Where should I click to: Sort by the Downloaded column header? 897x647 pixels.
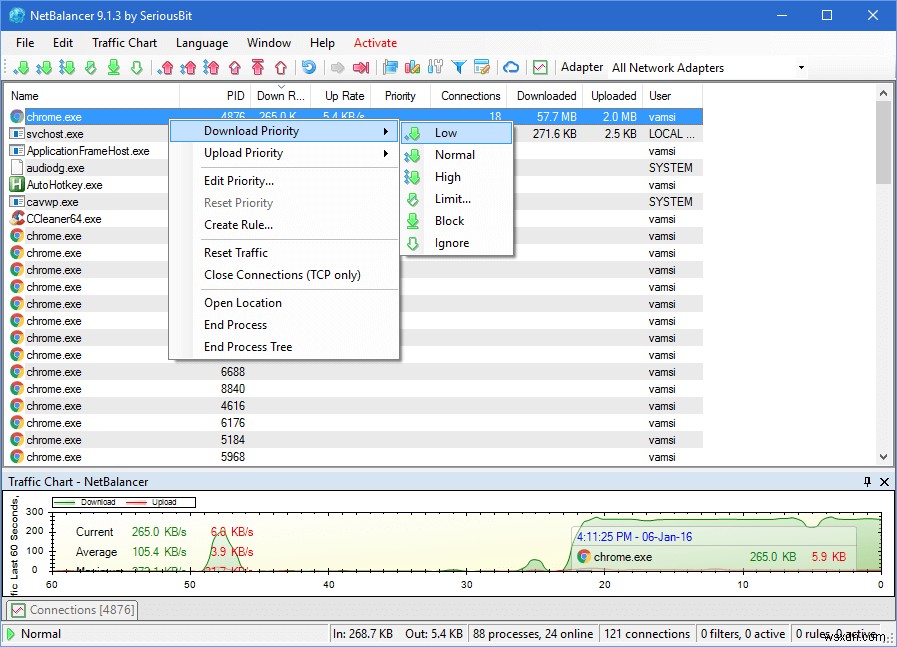pyautogui.click(x=546, y=95)
